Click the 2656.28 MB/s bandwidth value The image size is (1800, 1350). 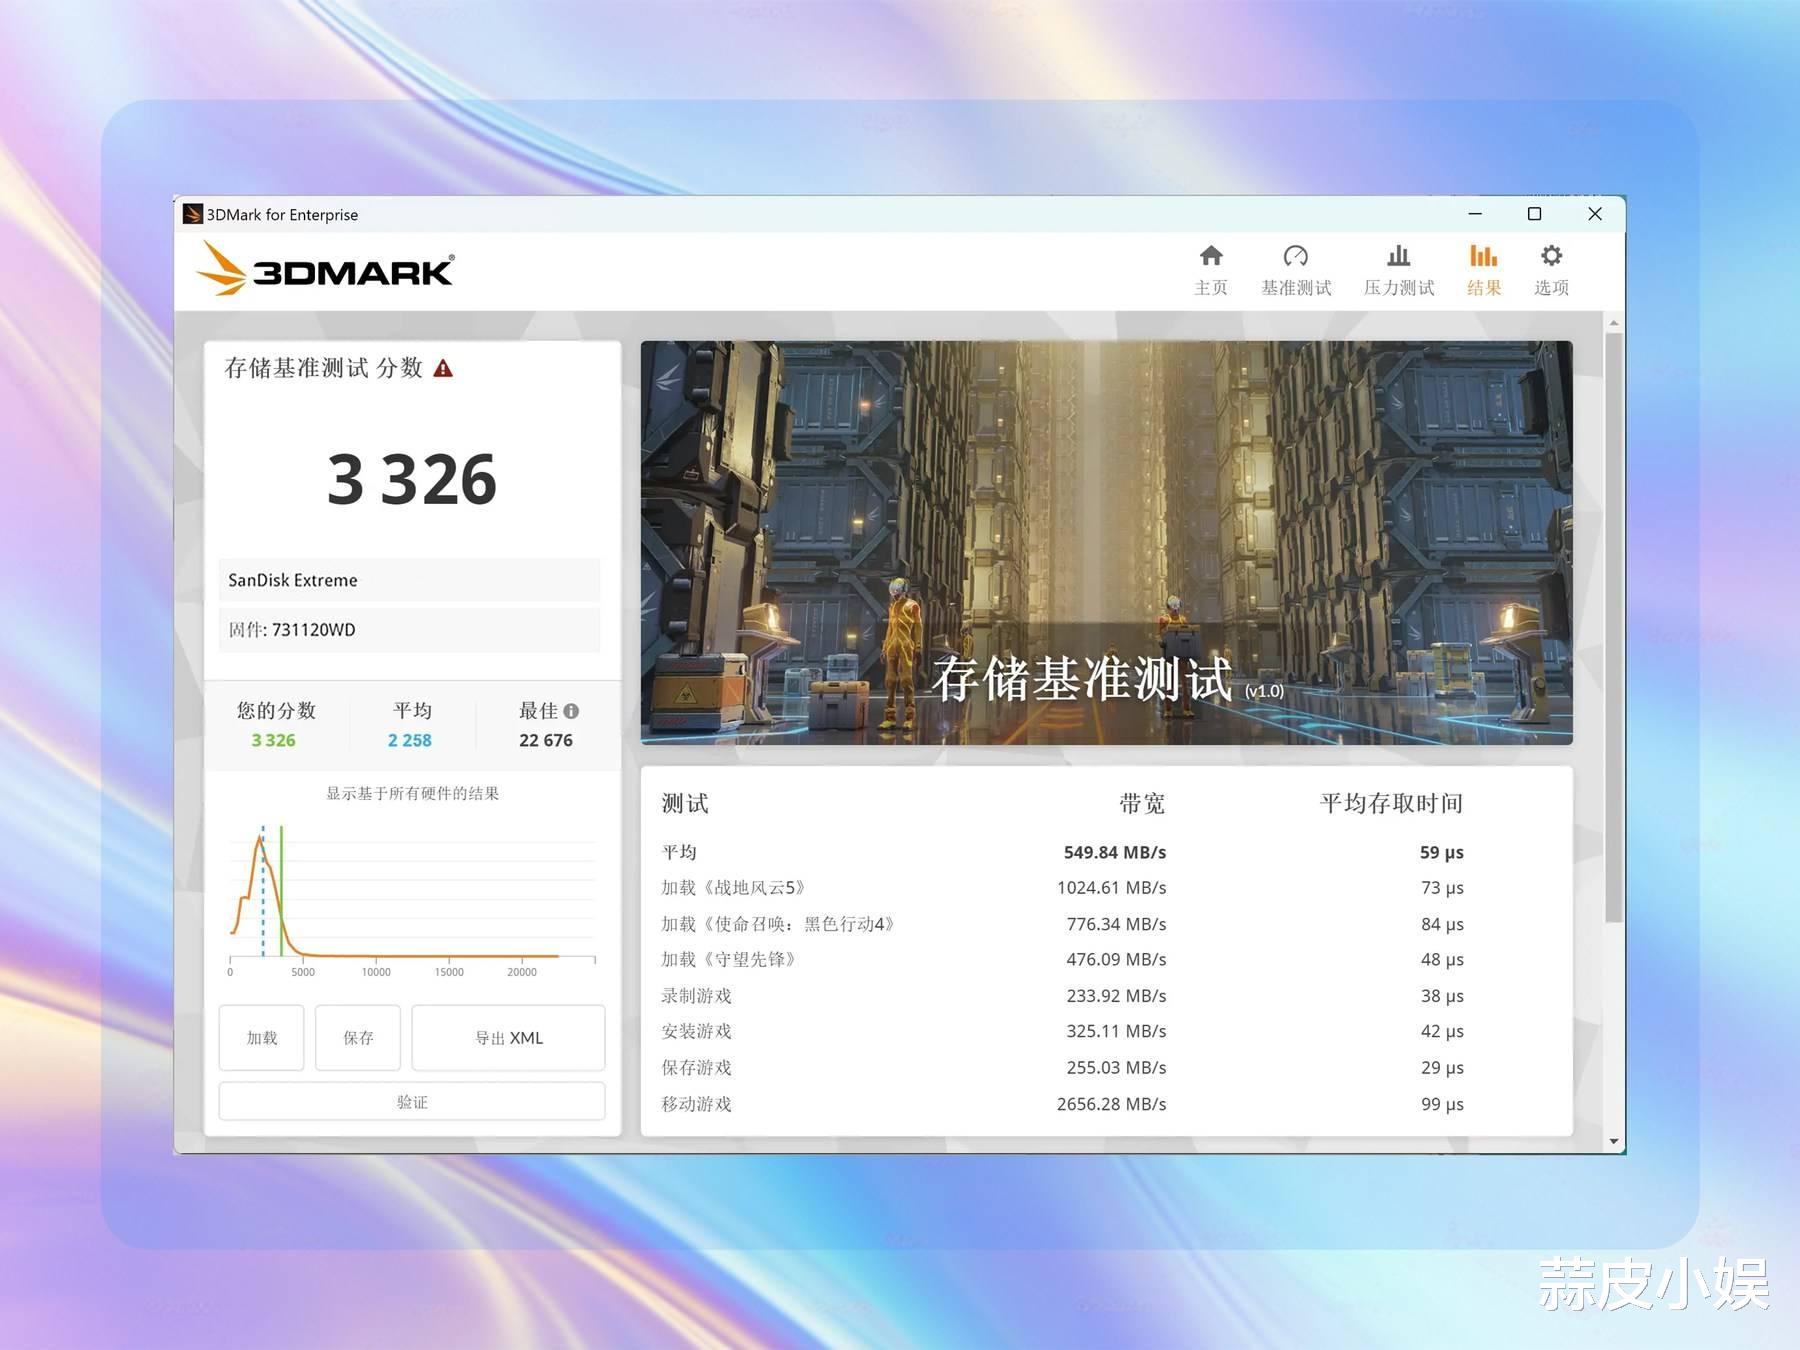coord(1111,1104)
